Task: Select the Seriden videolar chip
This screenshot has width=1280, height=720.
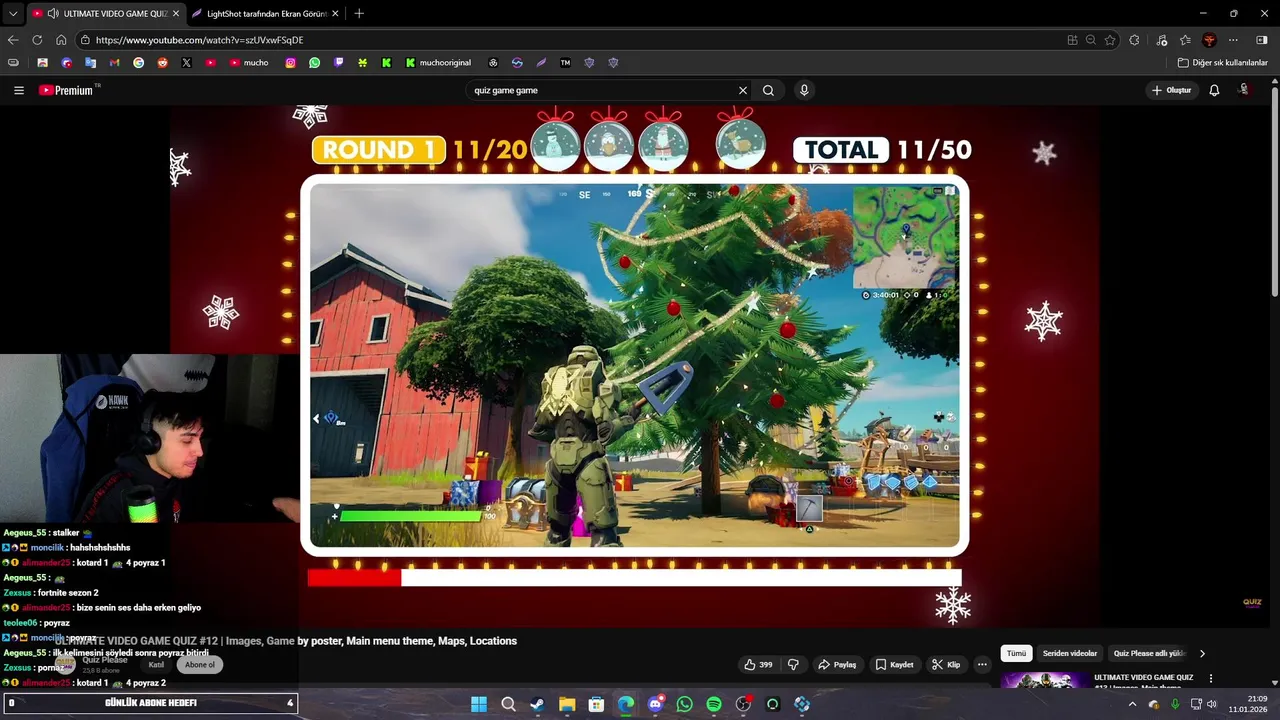Action: click(1070, 653)
